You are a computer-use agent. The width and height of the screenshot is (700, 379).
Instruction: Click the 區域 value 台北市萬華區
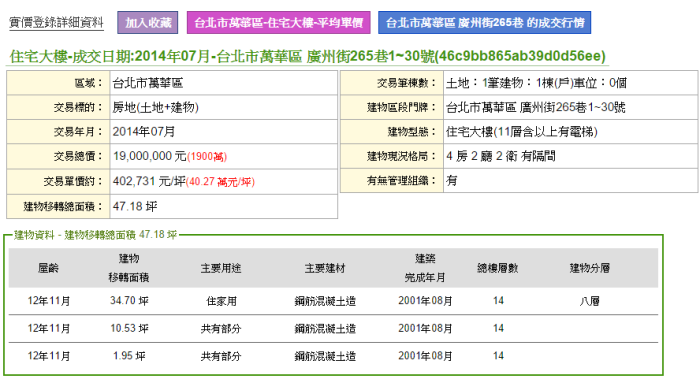(x=148, y=83)
